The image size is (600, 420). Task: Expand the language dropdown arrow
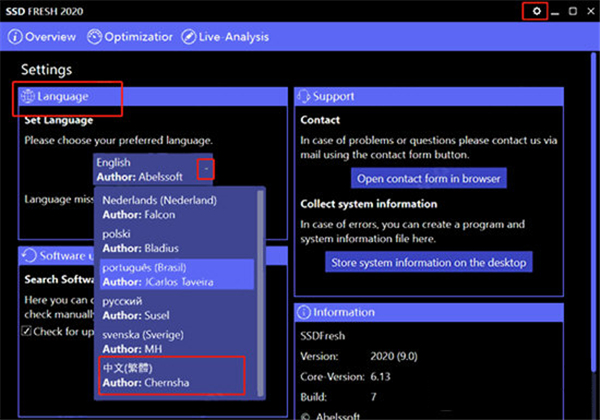coord(205,169)
